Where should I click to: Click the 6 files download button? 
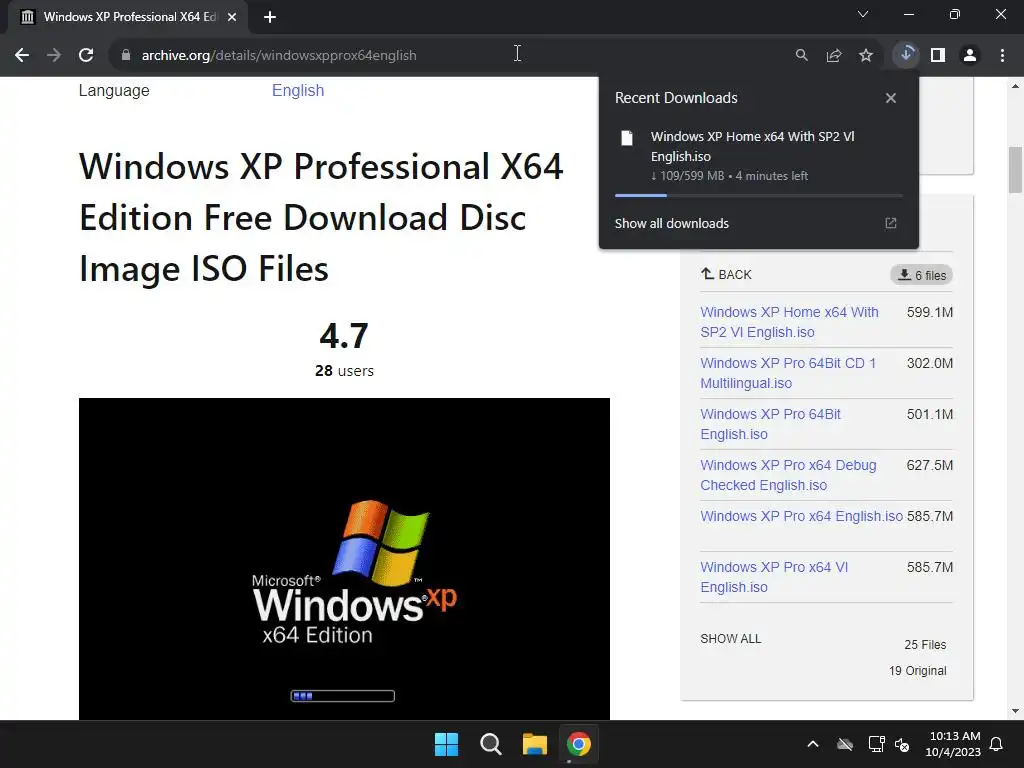pos(921,275)
